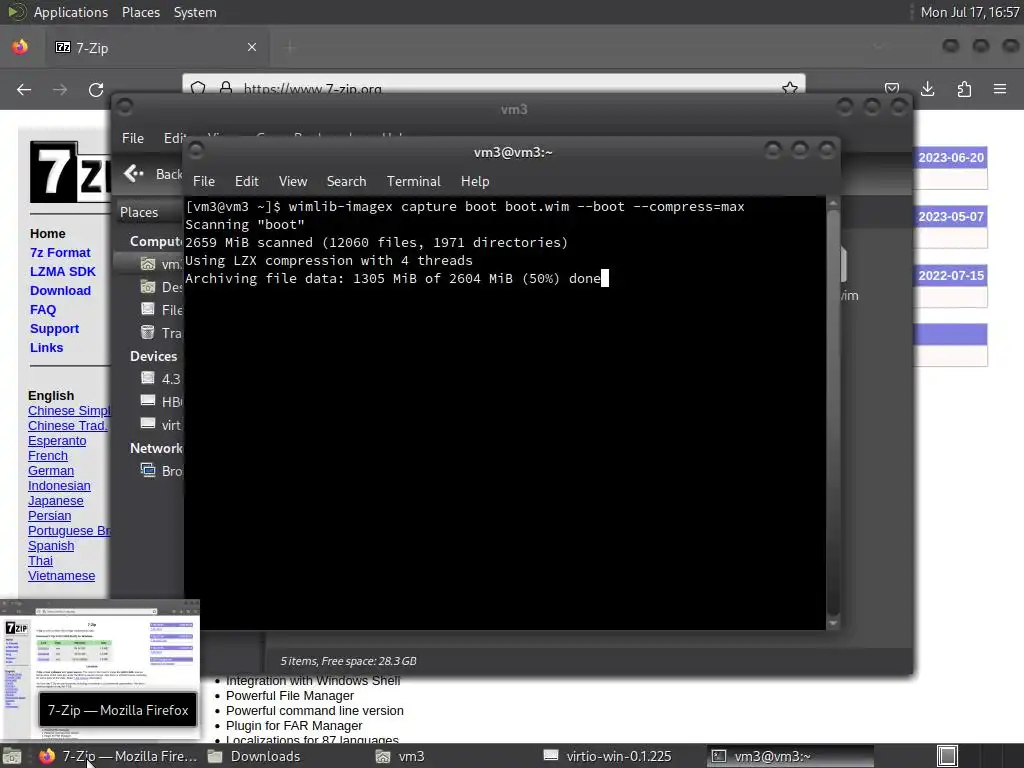Screen dimensions: 1024x768
Task: Open Firefox downloads panel
Action: 927,89
